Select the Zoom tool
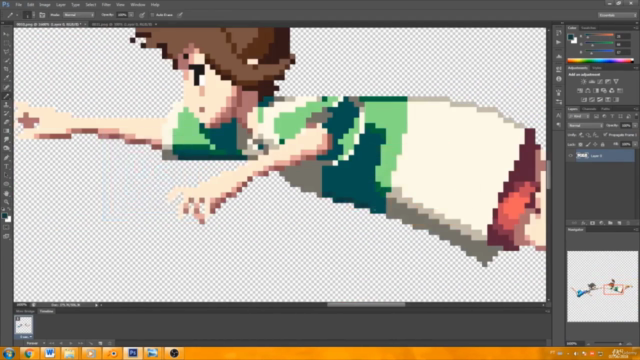 click(7, 202)
